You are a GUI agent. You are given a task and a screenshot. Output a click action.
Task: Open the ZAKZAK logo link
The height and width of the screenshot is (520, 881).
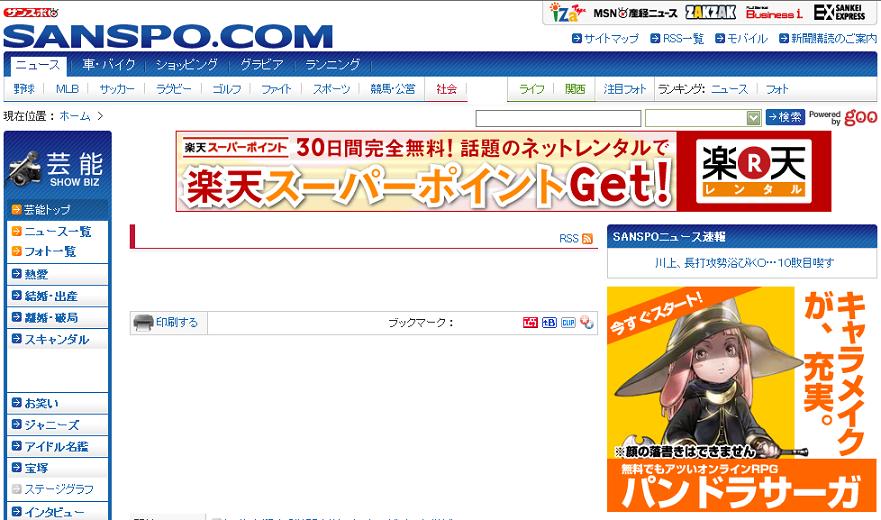pos(710,12)
